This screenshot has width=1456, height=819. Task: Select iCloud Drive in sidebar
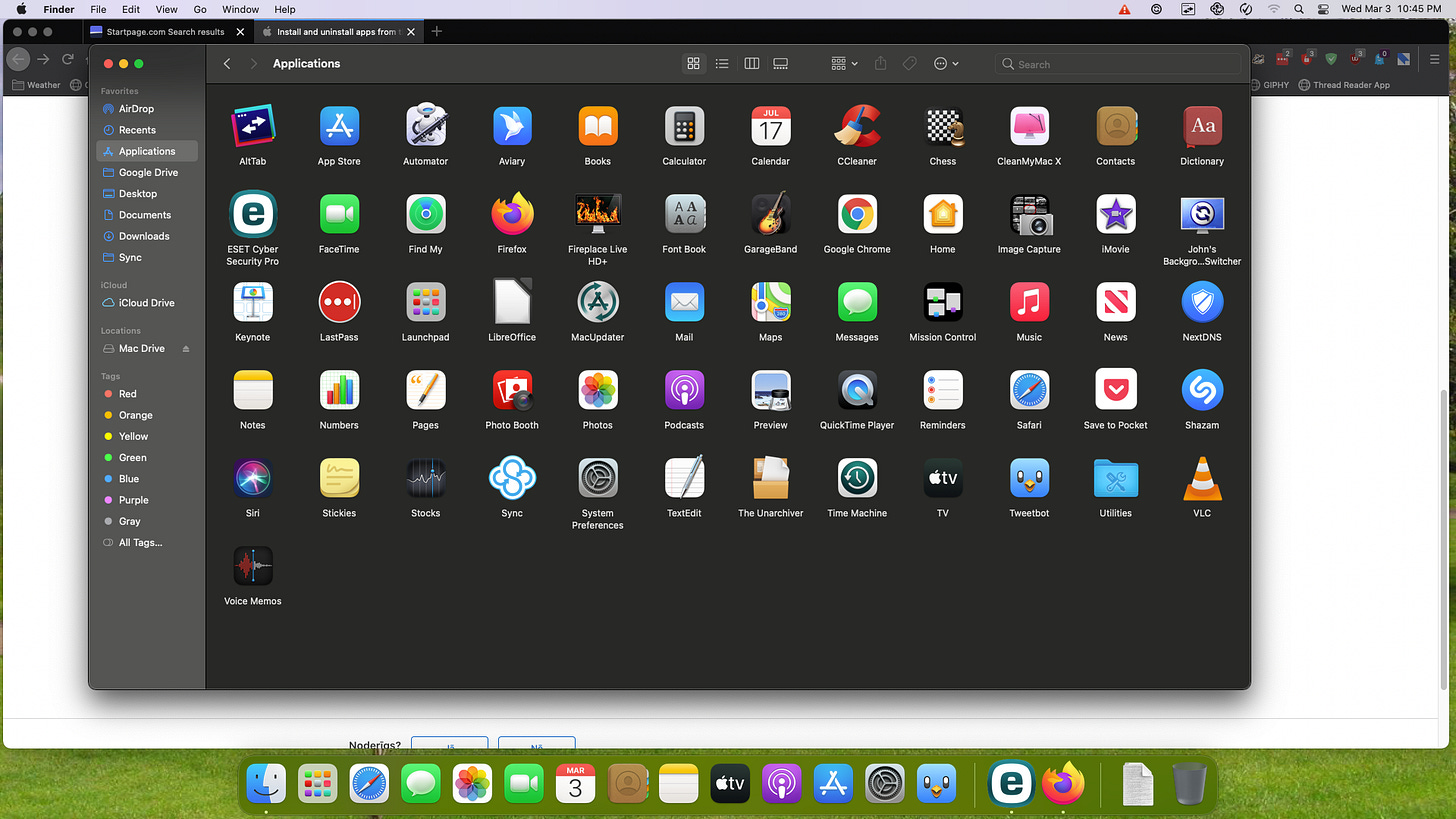point(147,303)
